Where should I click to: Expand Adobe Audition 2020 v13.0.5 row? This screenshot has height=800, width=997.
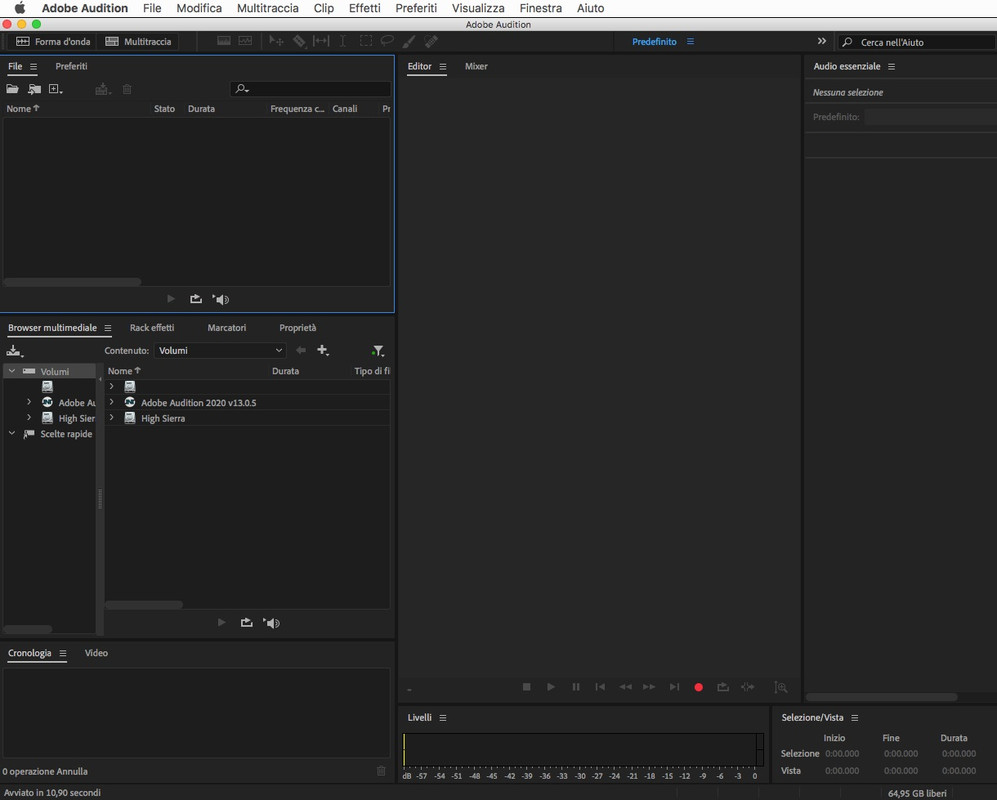click(x=112, y=402)
